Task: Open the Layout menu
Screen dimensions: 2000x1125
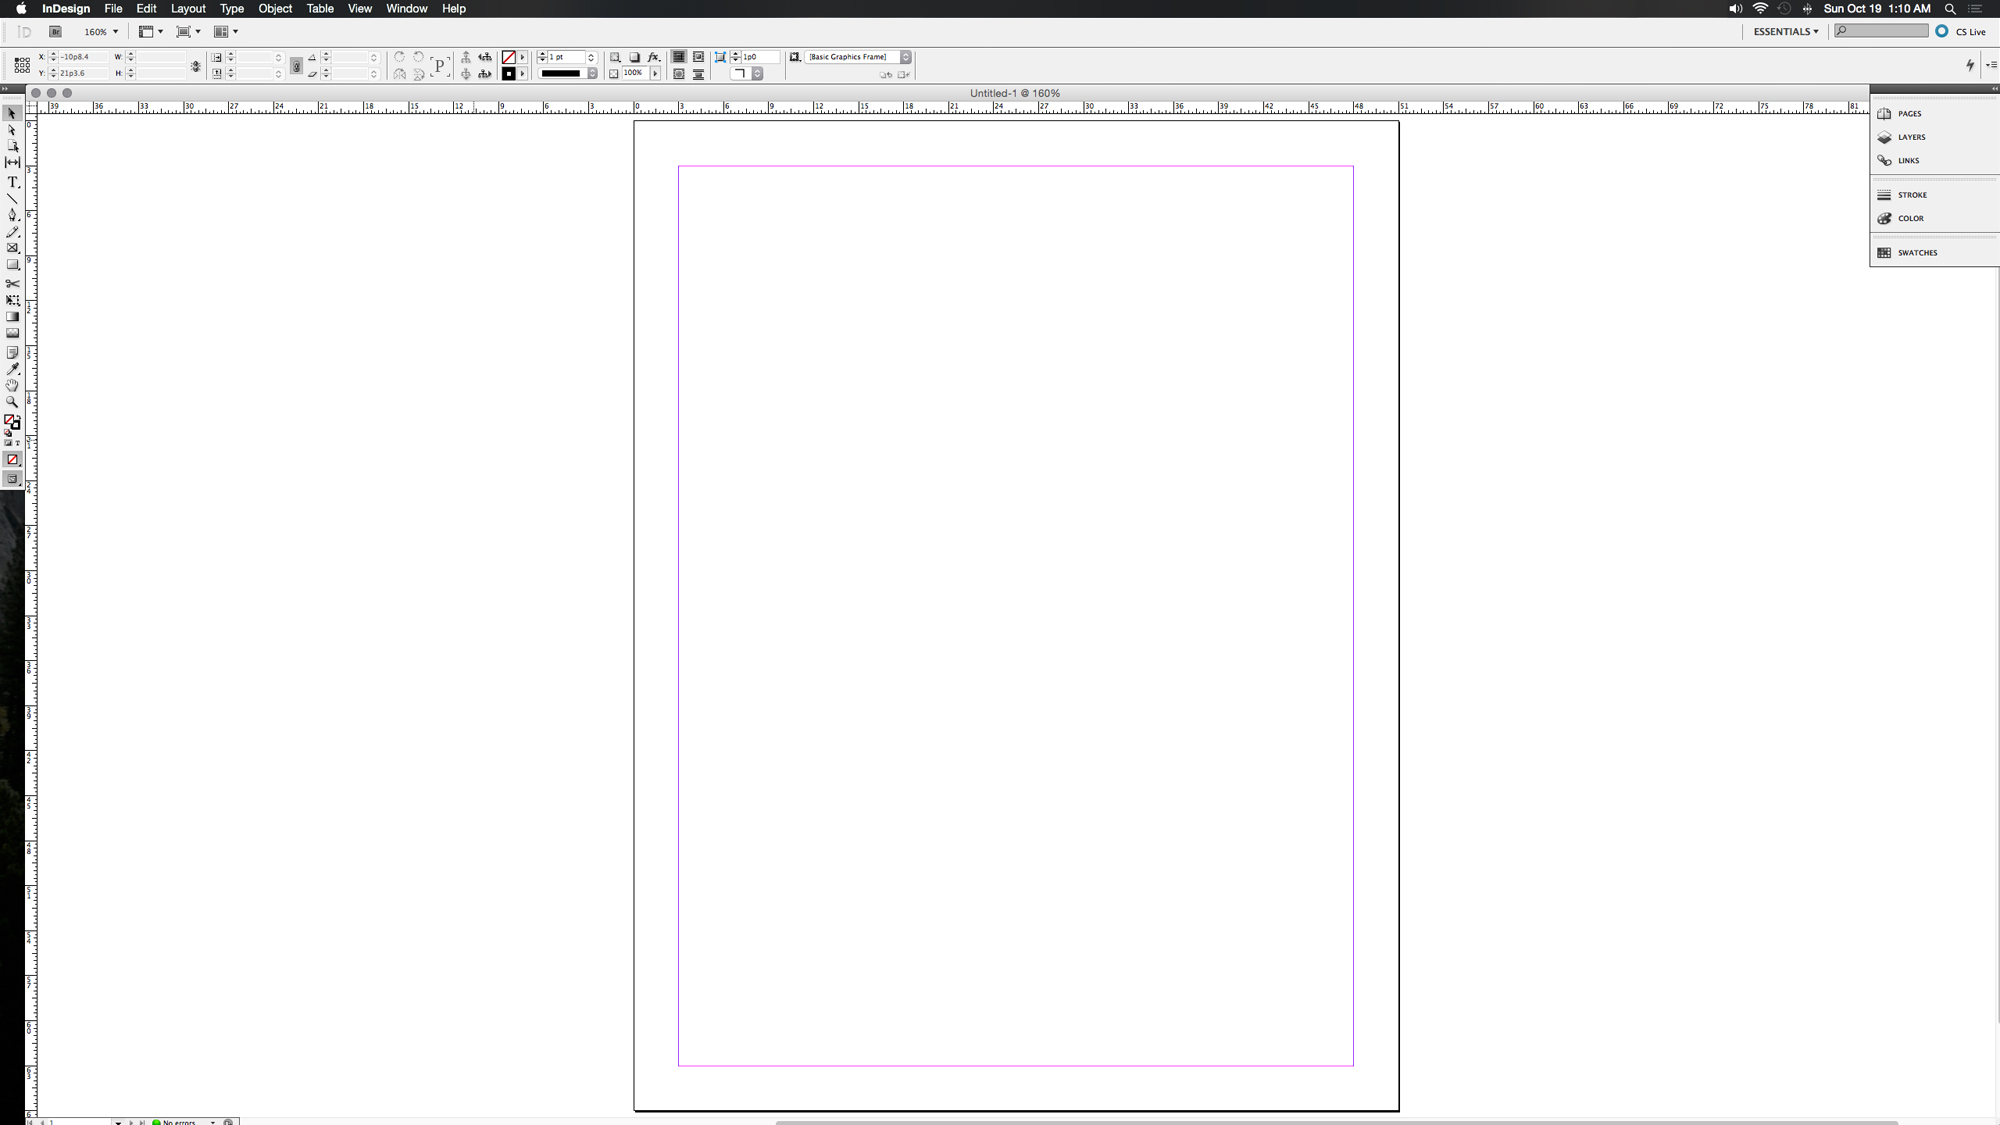Action: click(188, 9)
